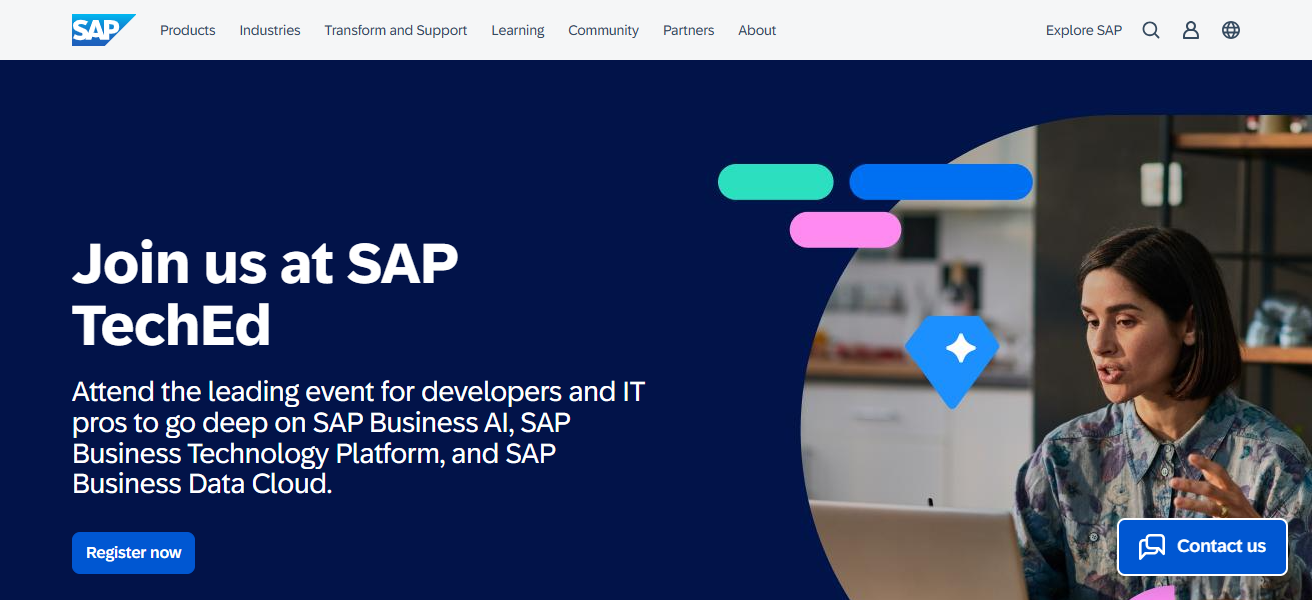Open the Industries menu
The width and height of the screenshot is (1312, 600).
[x=269, y=30]
